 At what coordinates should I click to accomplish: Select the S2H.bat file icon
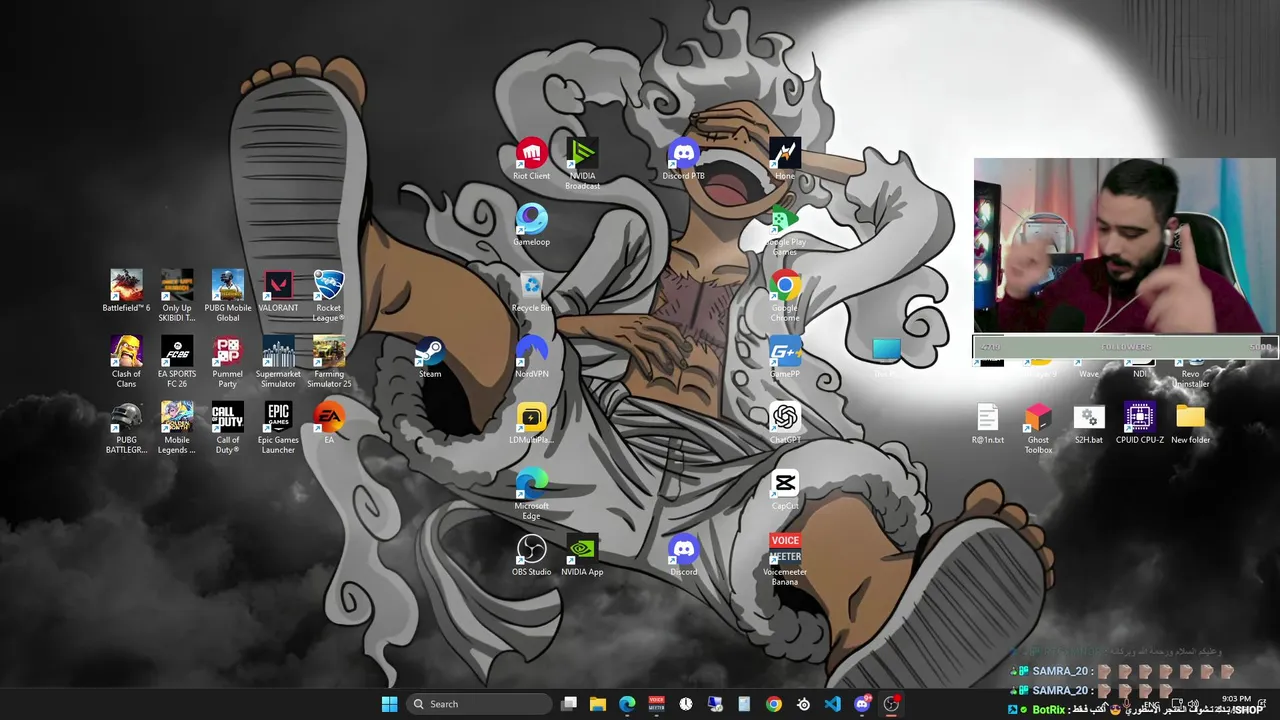tap(1089, 423)
